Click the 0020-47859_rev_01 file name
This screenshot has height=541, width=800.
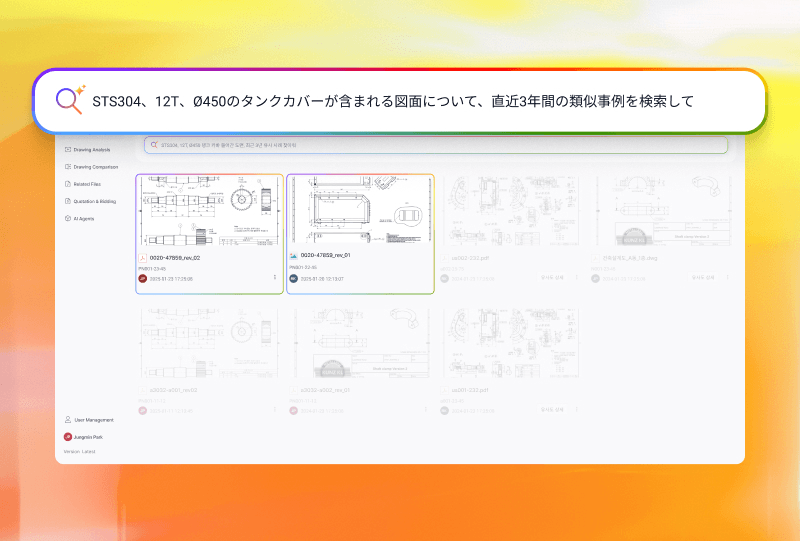[329, 257]
